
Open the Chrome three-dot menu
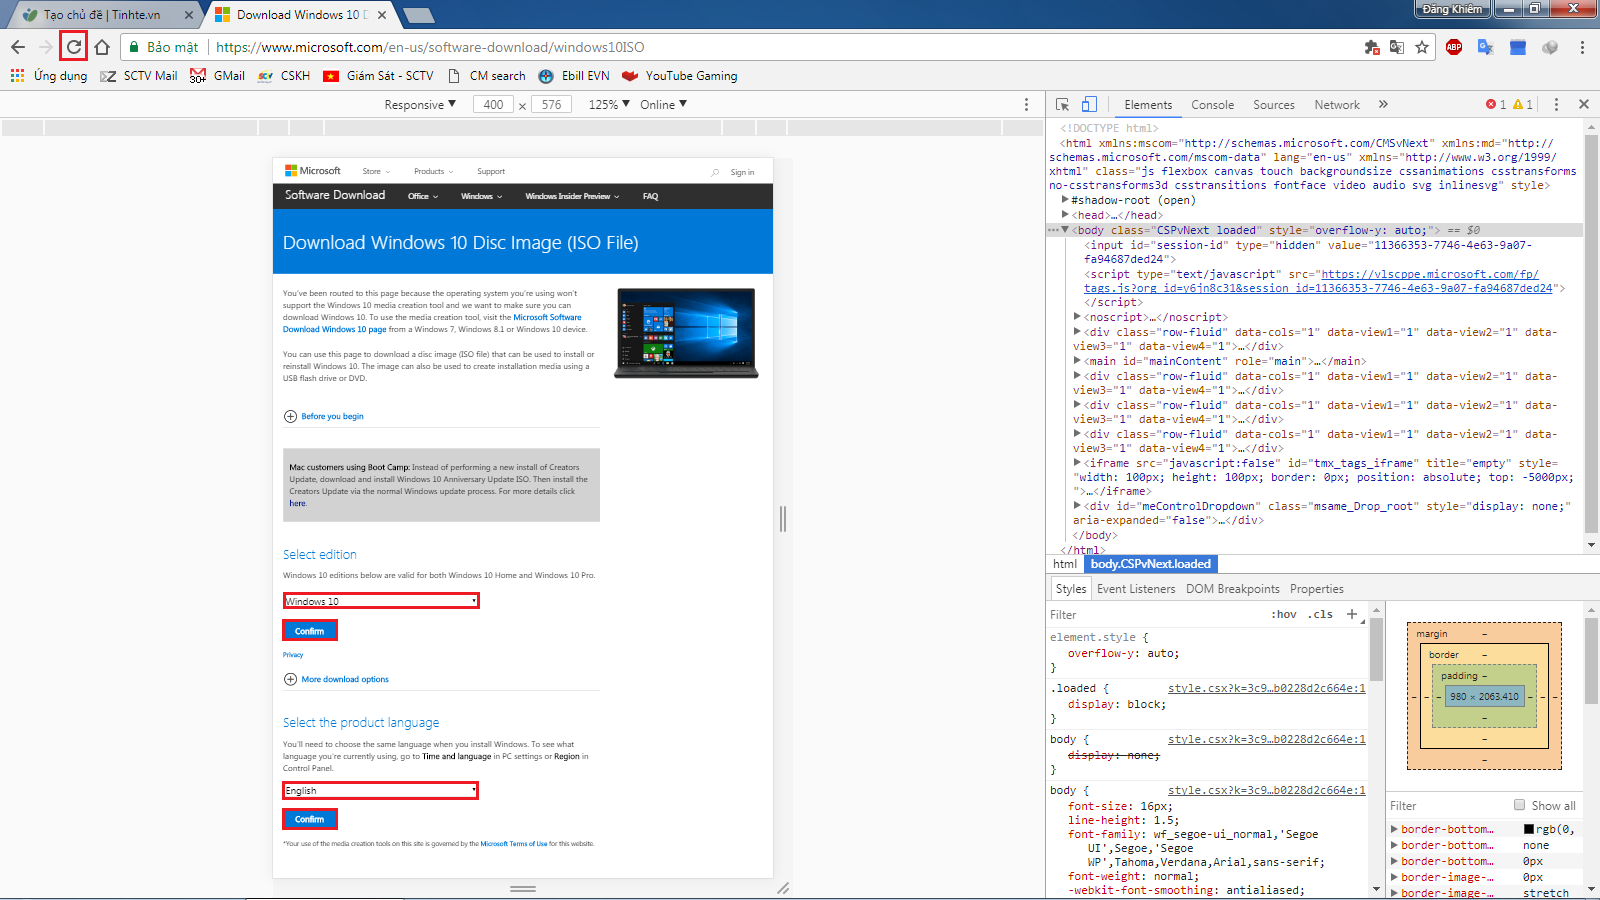point(1582,47)
